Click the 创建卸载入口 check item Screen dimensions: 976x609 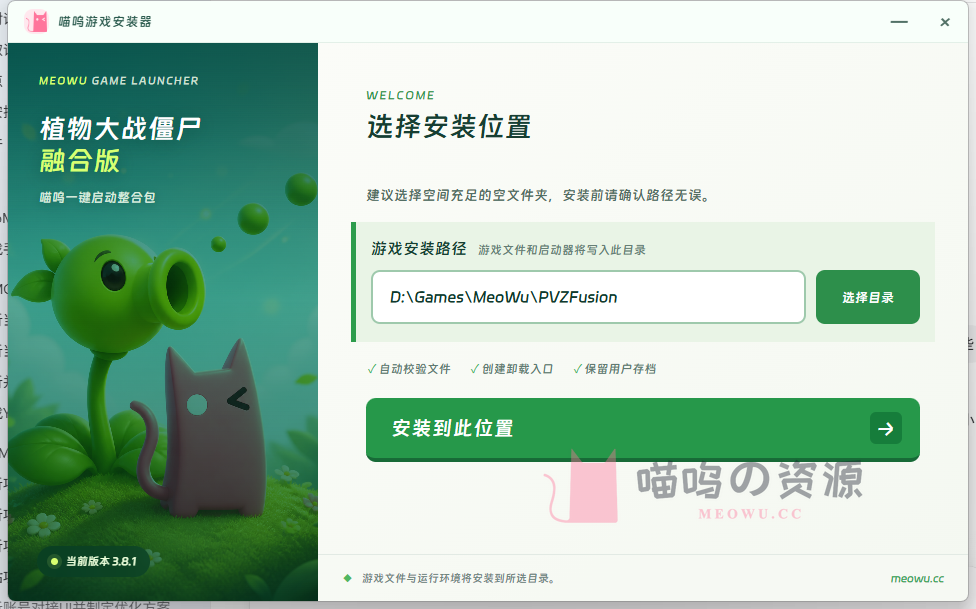512,369
